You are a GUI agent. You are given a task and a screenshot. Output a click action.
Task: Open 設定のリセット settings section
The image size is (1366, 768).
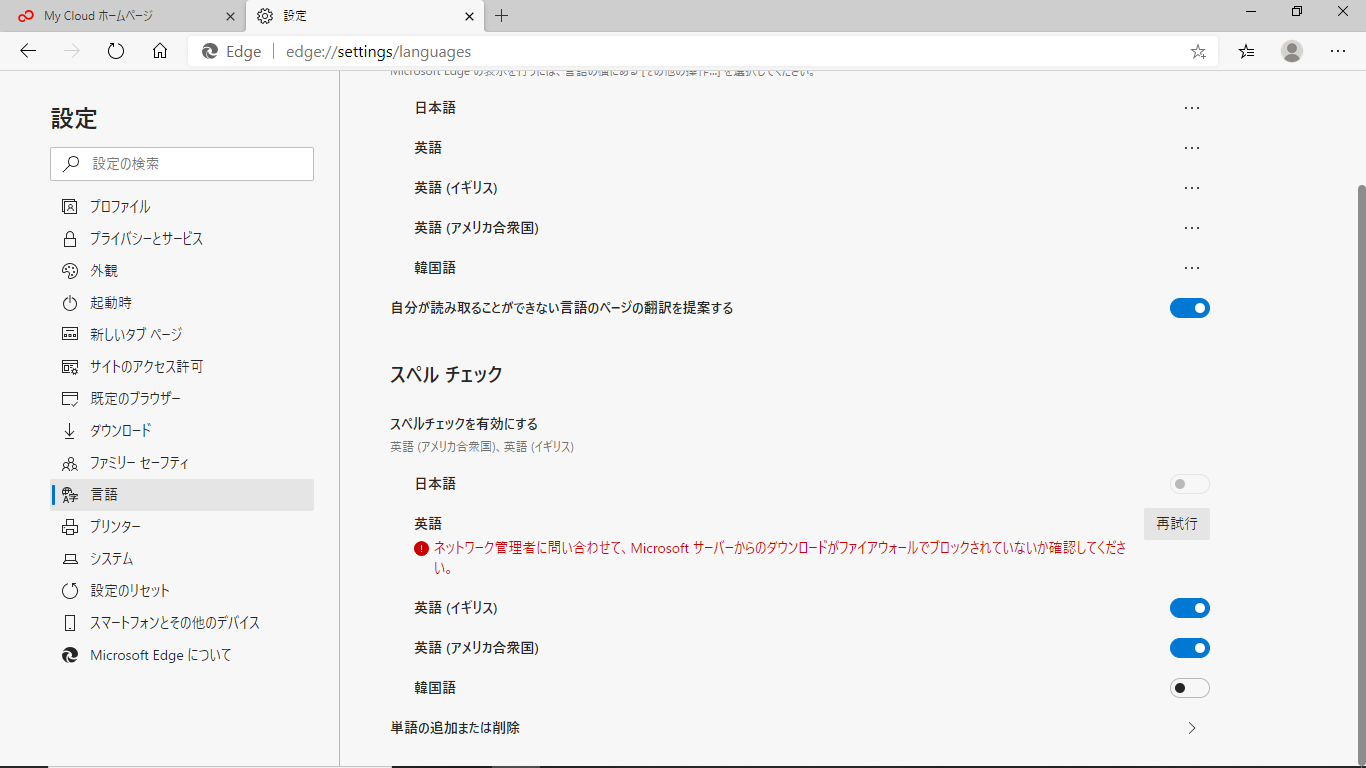pyautogui.click(x=182, y=590)
